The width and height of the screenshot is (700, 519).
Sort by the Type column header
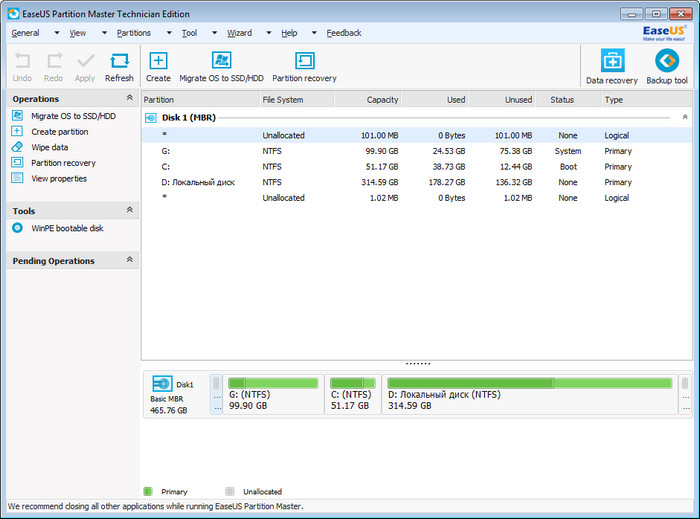click(x=647, y=100)
